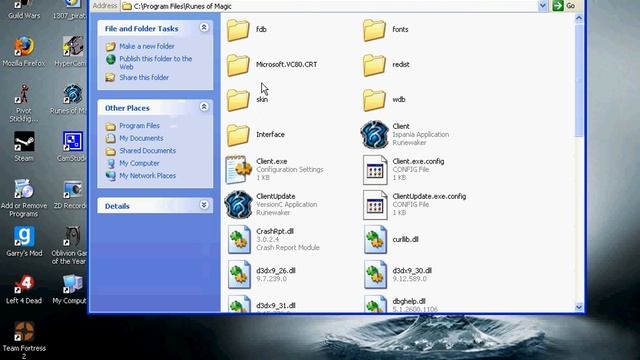The image size is (640, 360).
Task: Select the 2D Recorder desktop shortcut
Action: coord(71,194)
